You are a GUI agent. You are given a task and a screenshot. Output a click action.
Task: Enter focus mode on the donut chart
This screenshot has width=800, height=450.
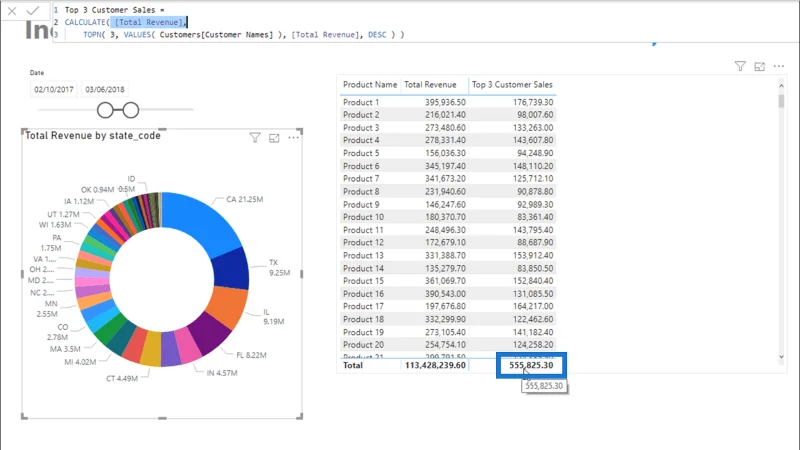274,138
